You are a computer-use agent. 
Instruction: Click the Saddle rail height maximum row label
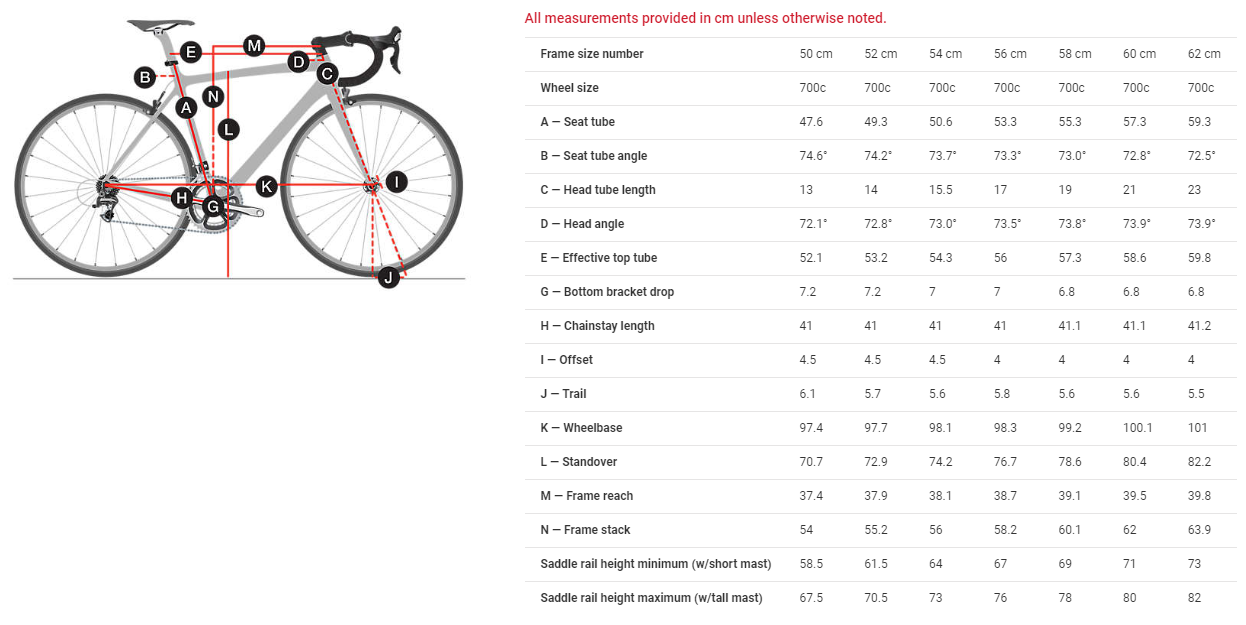(x=651, y=598)
